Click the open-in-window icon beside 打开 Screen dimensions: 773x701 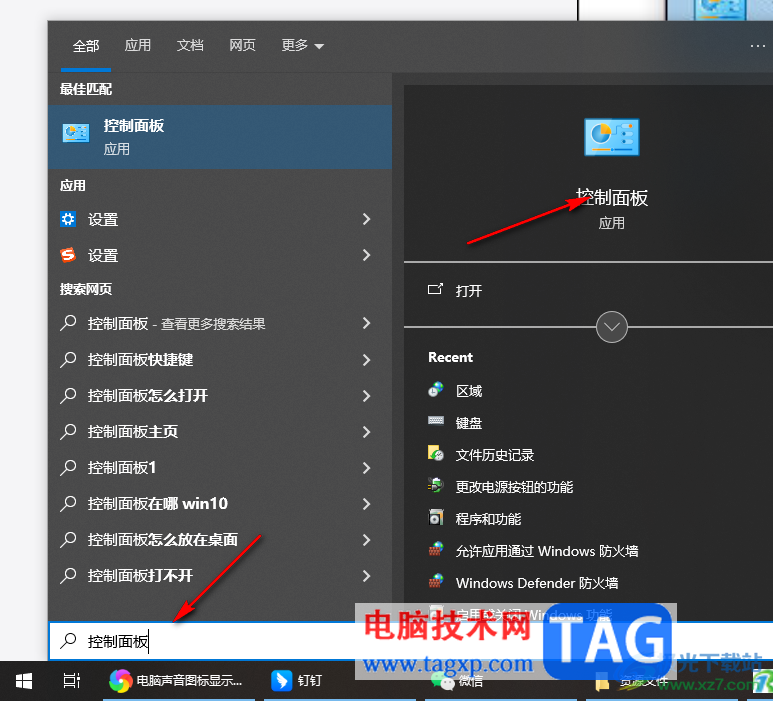coord(435,289)
